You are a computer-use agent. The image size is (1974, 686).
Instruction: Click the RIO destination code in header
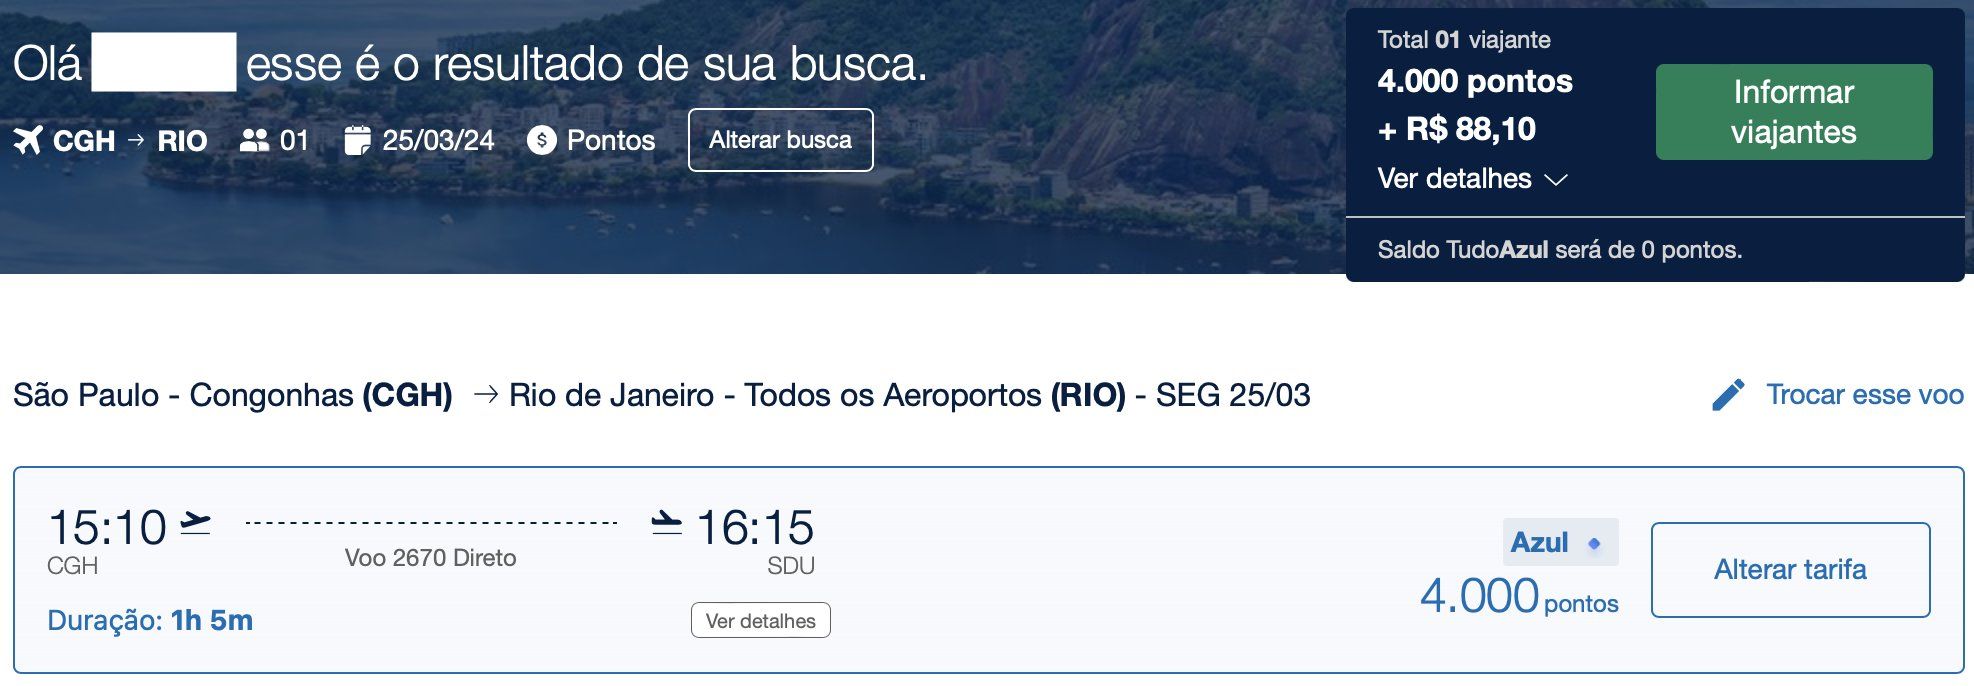pyautogui.click(x=182, y=141)
